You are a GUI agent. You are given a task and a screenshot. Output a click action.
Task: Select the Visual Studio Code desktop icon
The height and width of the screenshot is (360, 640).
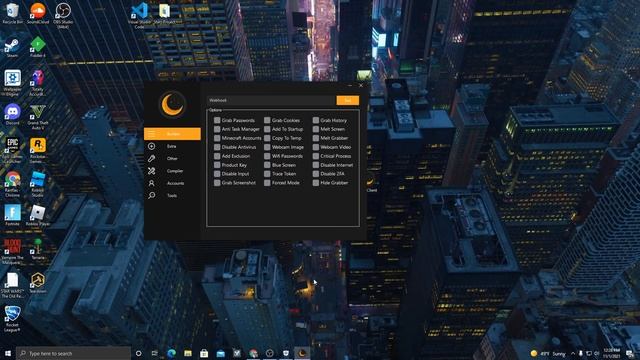(139, 16)
